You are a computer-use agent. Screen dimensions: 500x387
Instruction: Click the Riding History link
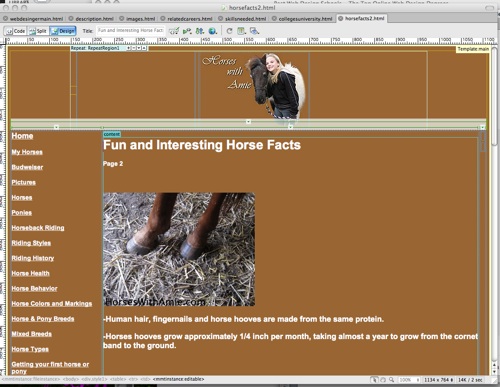coord(33,258)
